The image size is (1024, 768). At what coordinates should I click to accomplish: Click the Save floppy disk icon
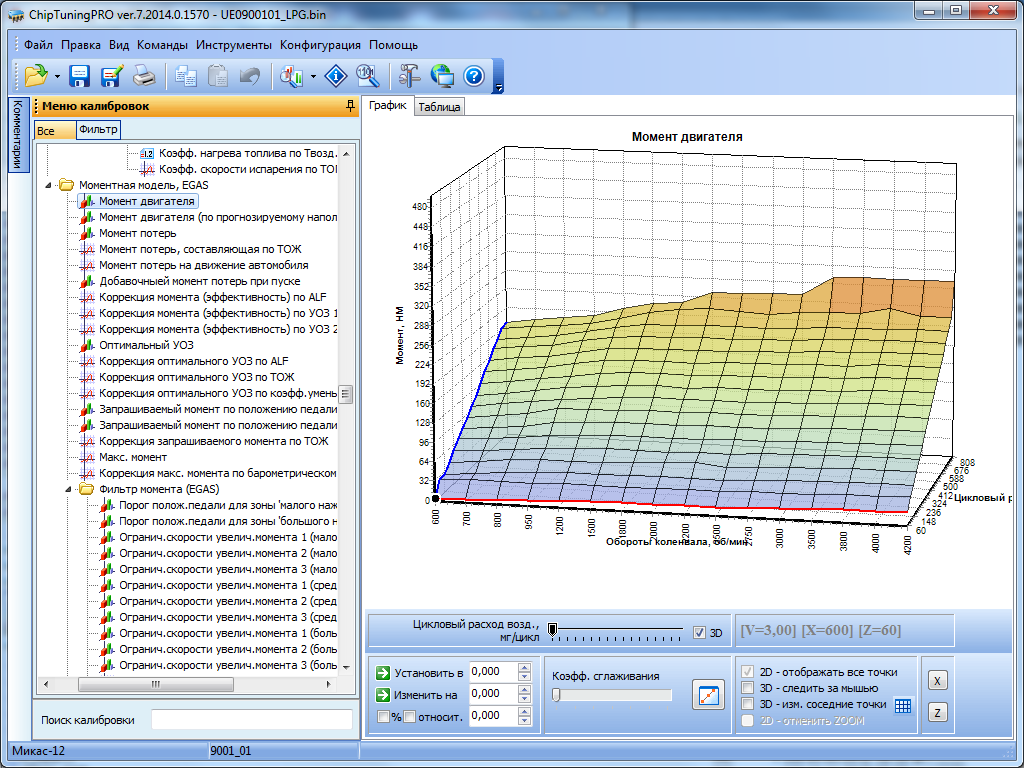80,76
